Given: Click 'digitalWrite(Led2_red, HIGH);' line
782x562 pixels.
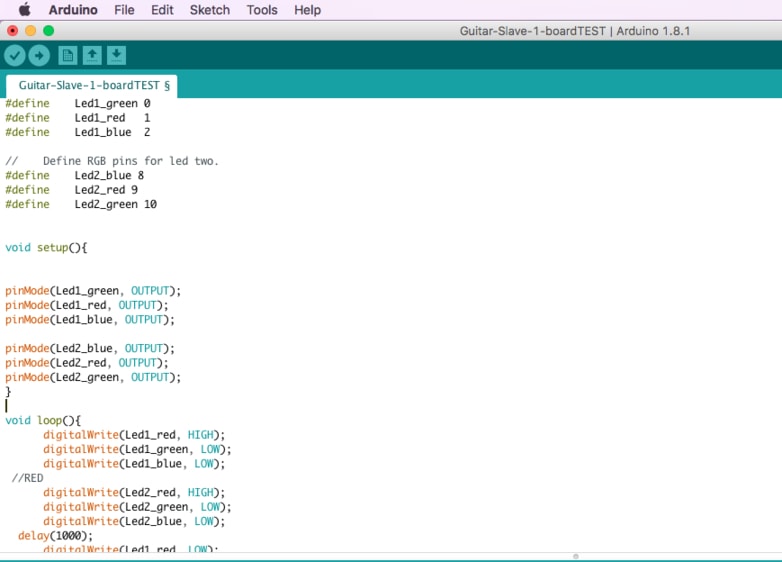Looking at the screenshot, I should tap(134, 493).
